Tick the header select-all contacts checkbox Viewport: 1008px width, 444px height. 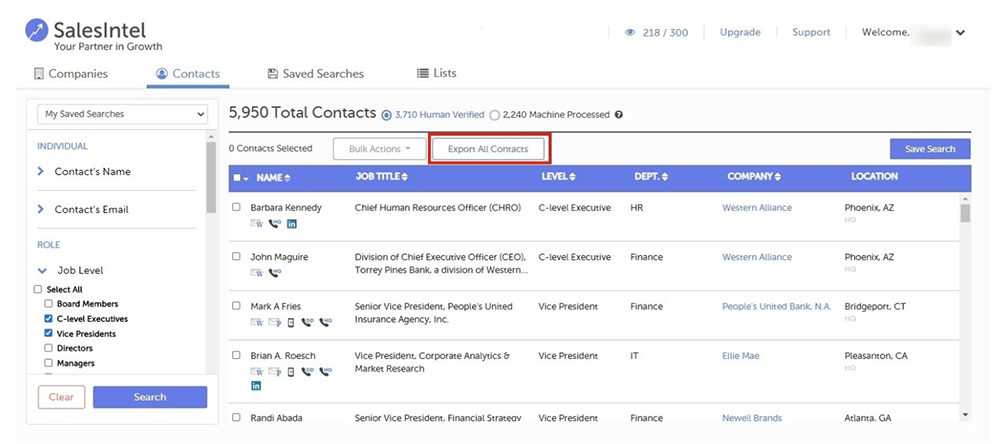pos(237,178)
